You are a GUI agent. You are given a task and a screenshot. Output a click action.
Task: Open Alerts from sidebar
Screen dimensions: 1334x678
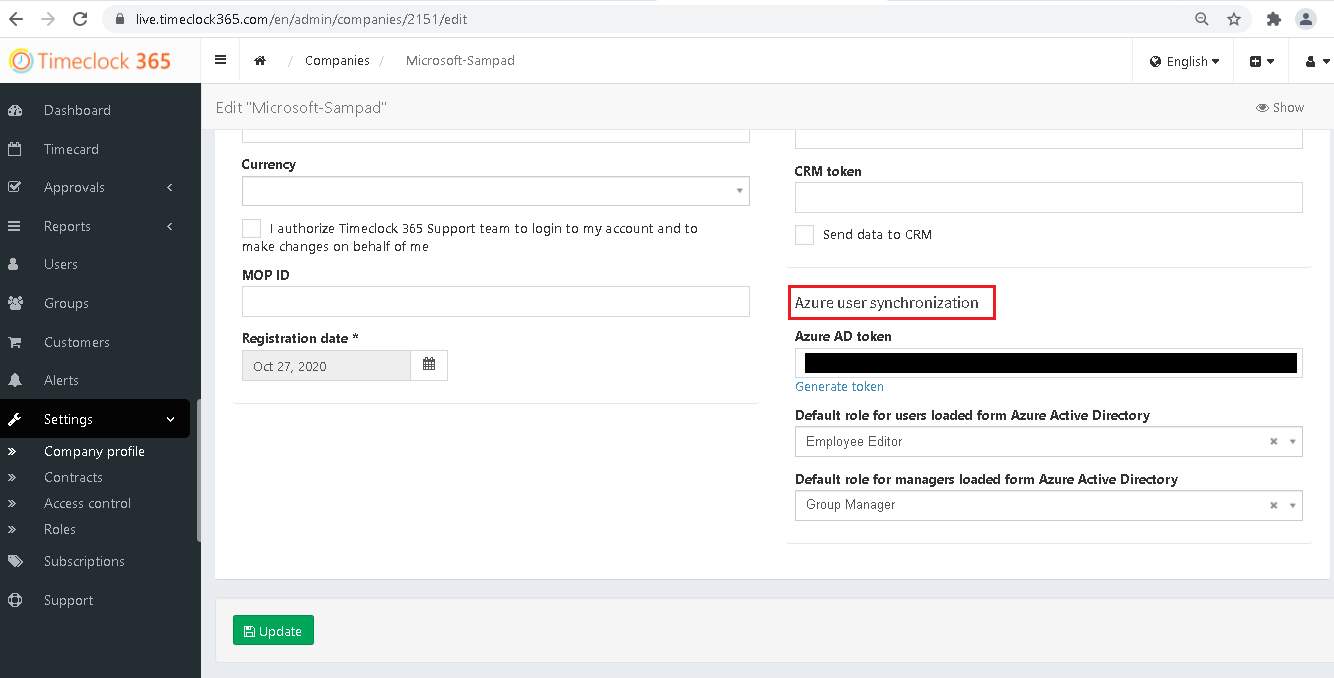(61, 380)
